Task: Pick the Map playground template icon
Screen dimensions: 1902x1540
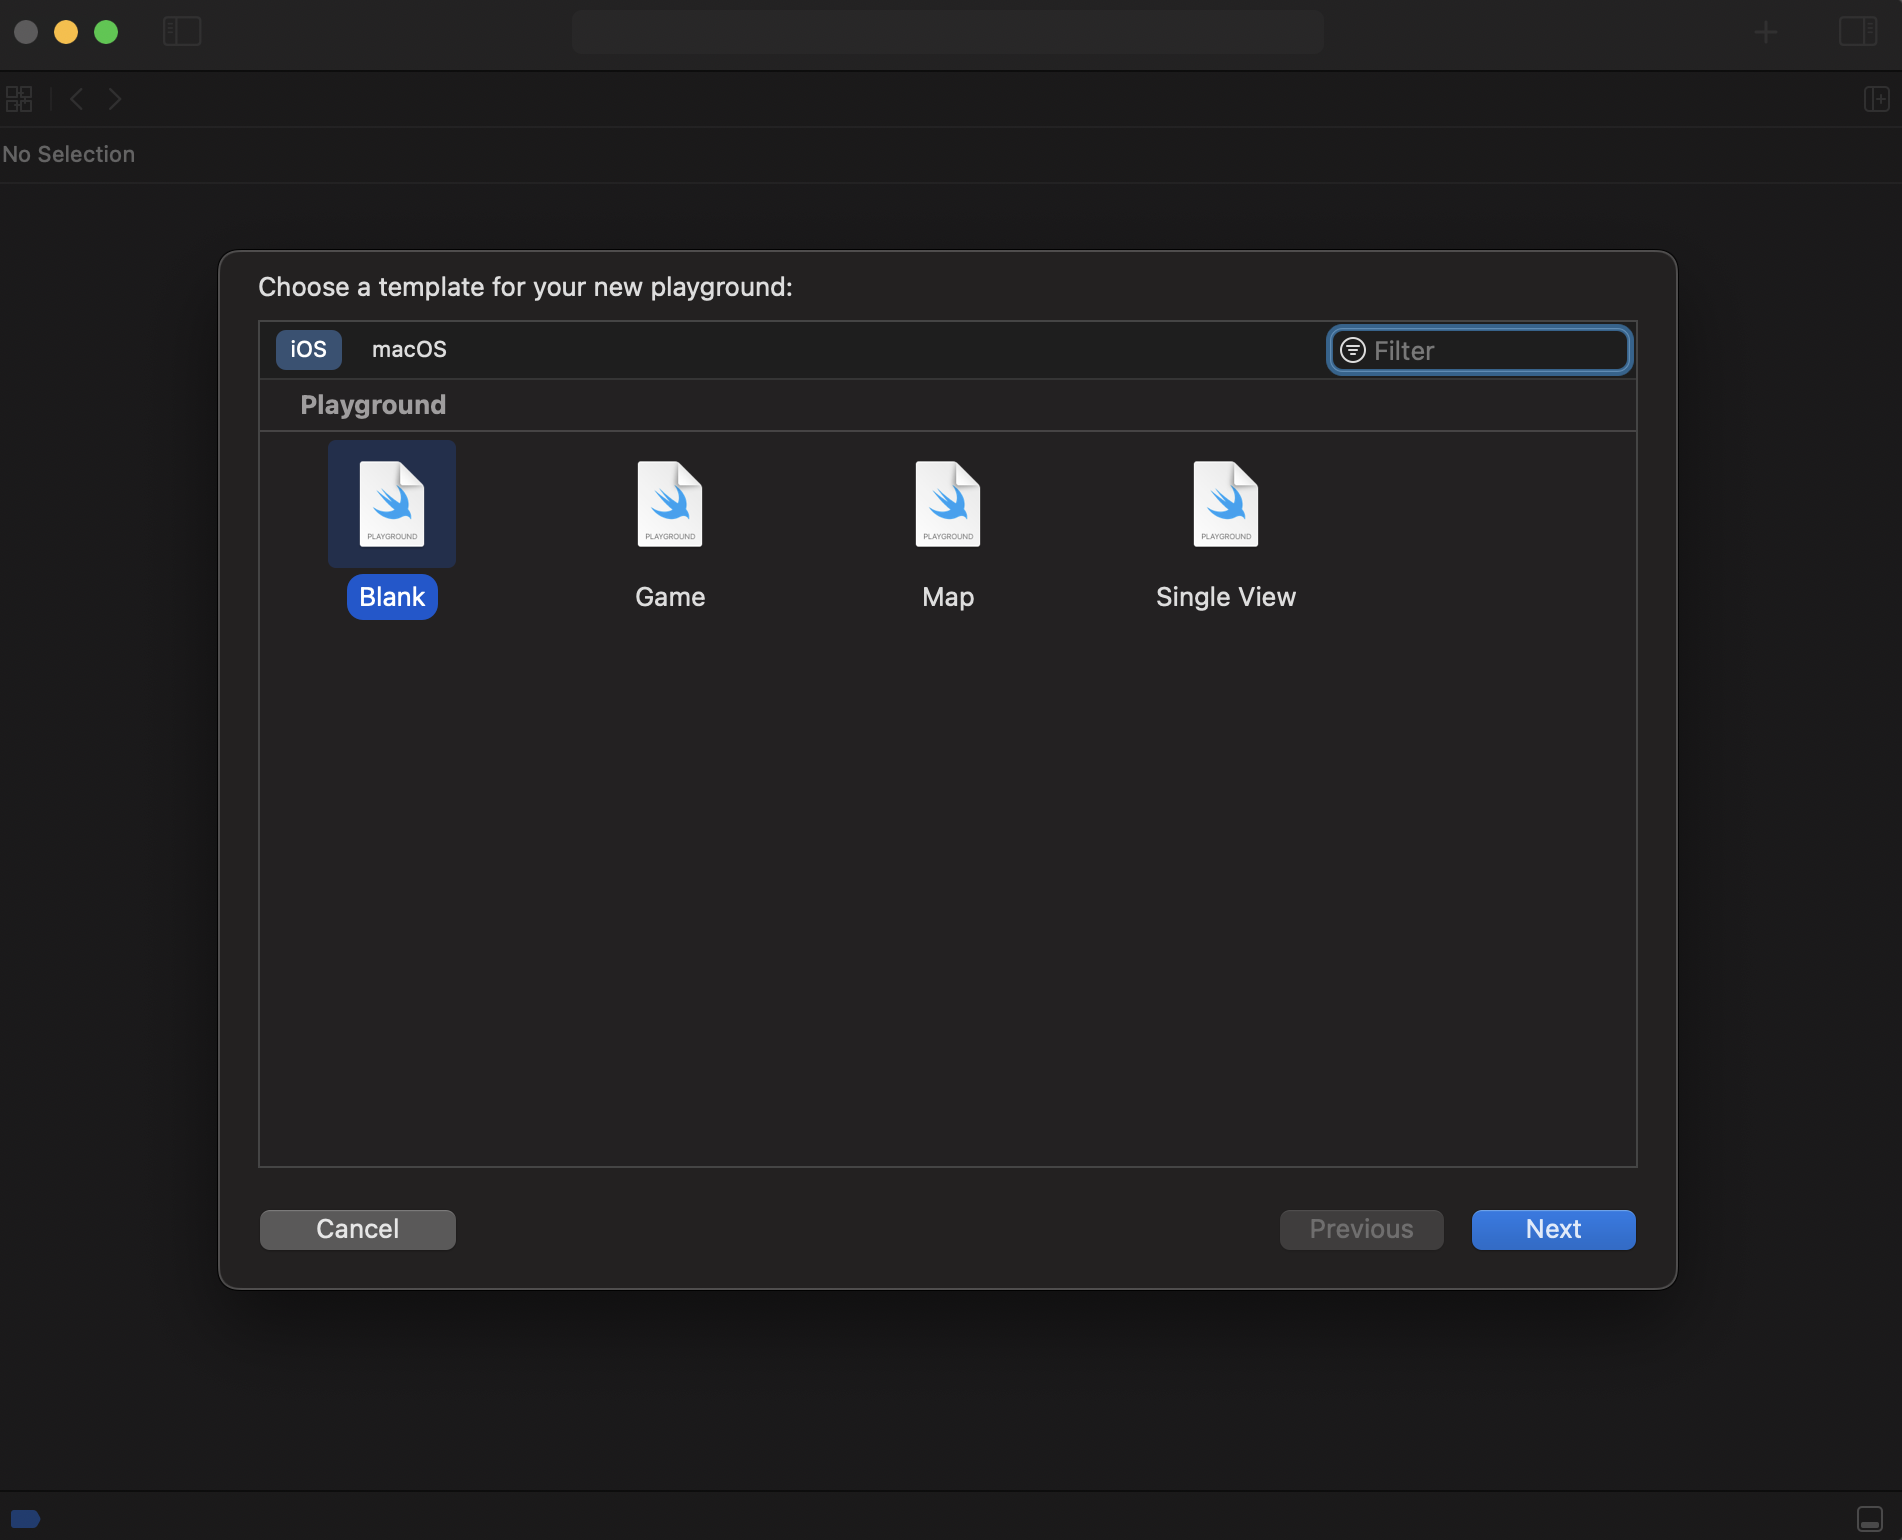Action: pos(948,504)
